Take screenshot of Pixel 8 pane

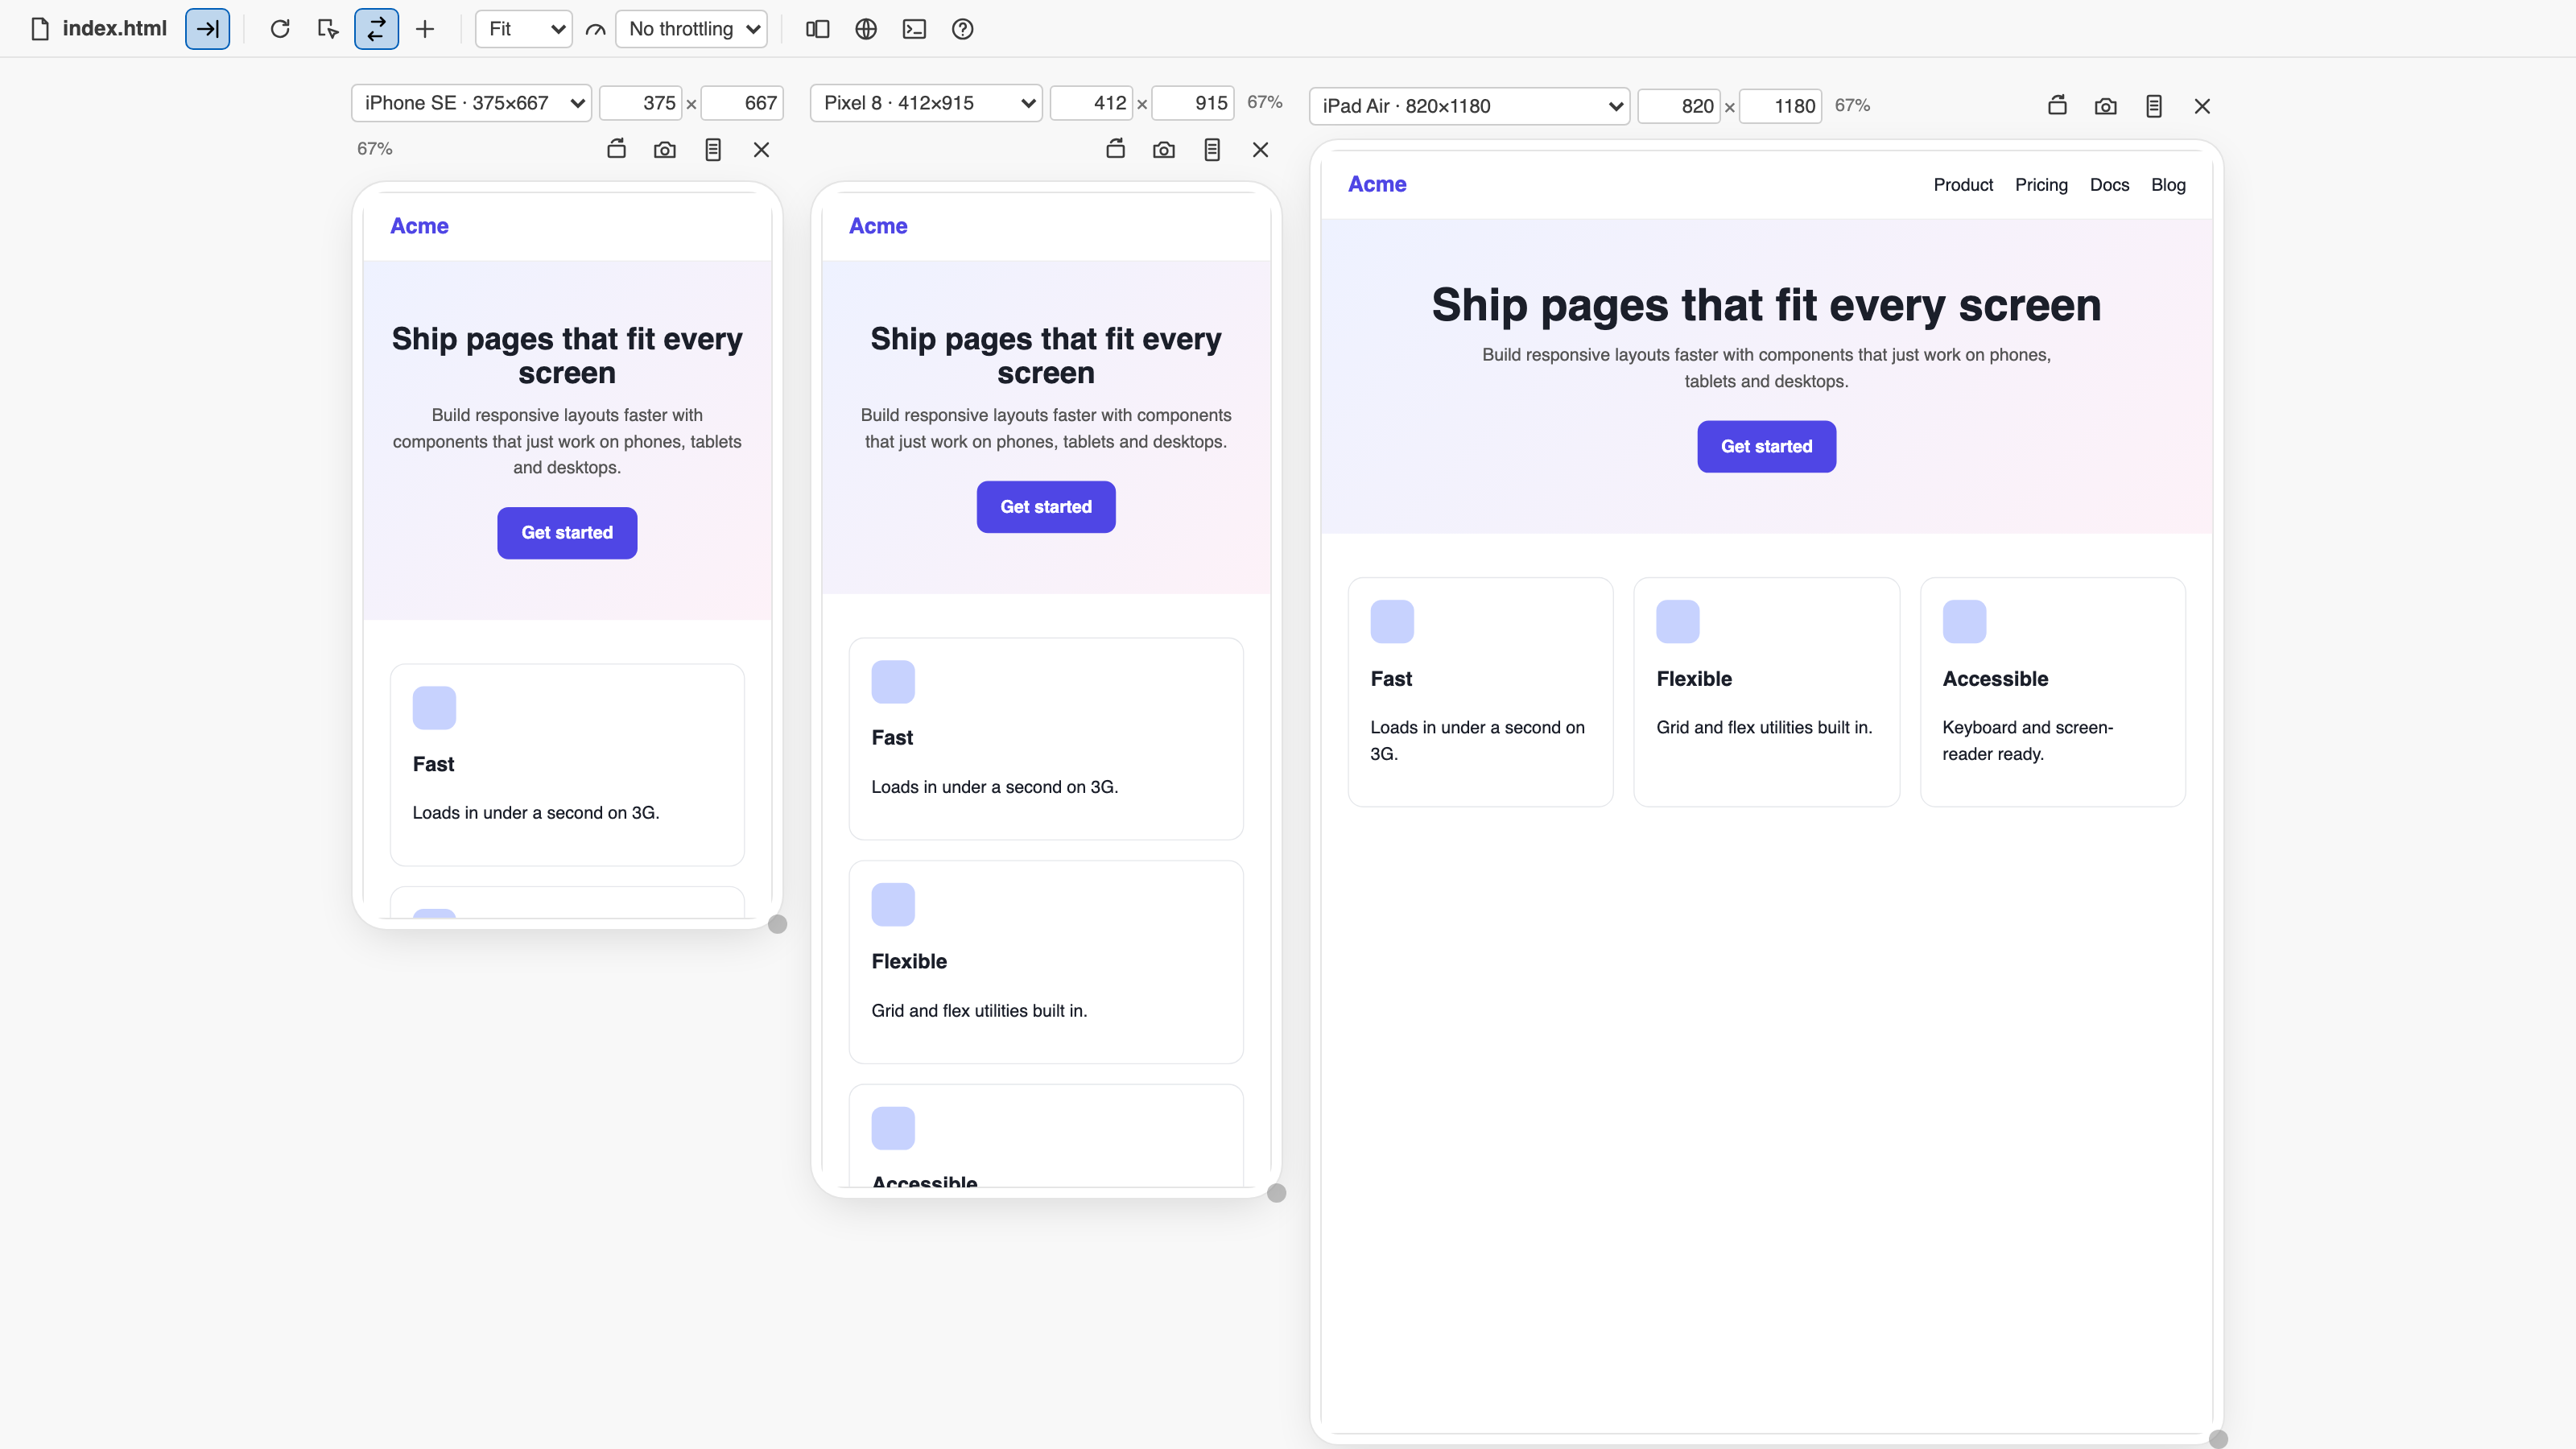[1164, 150]
